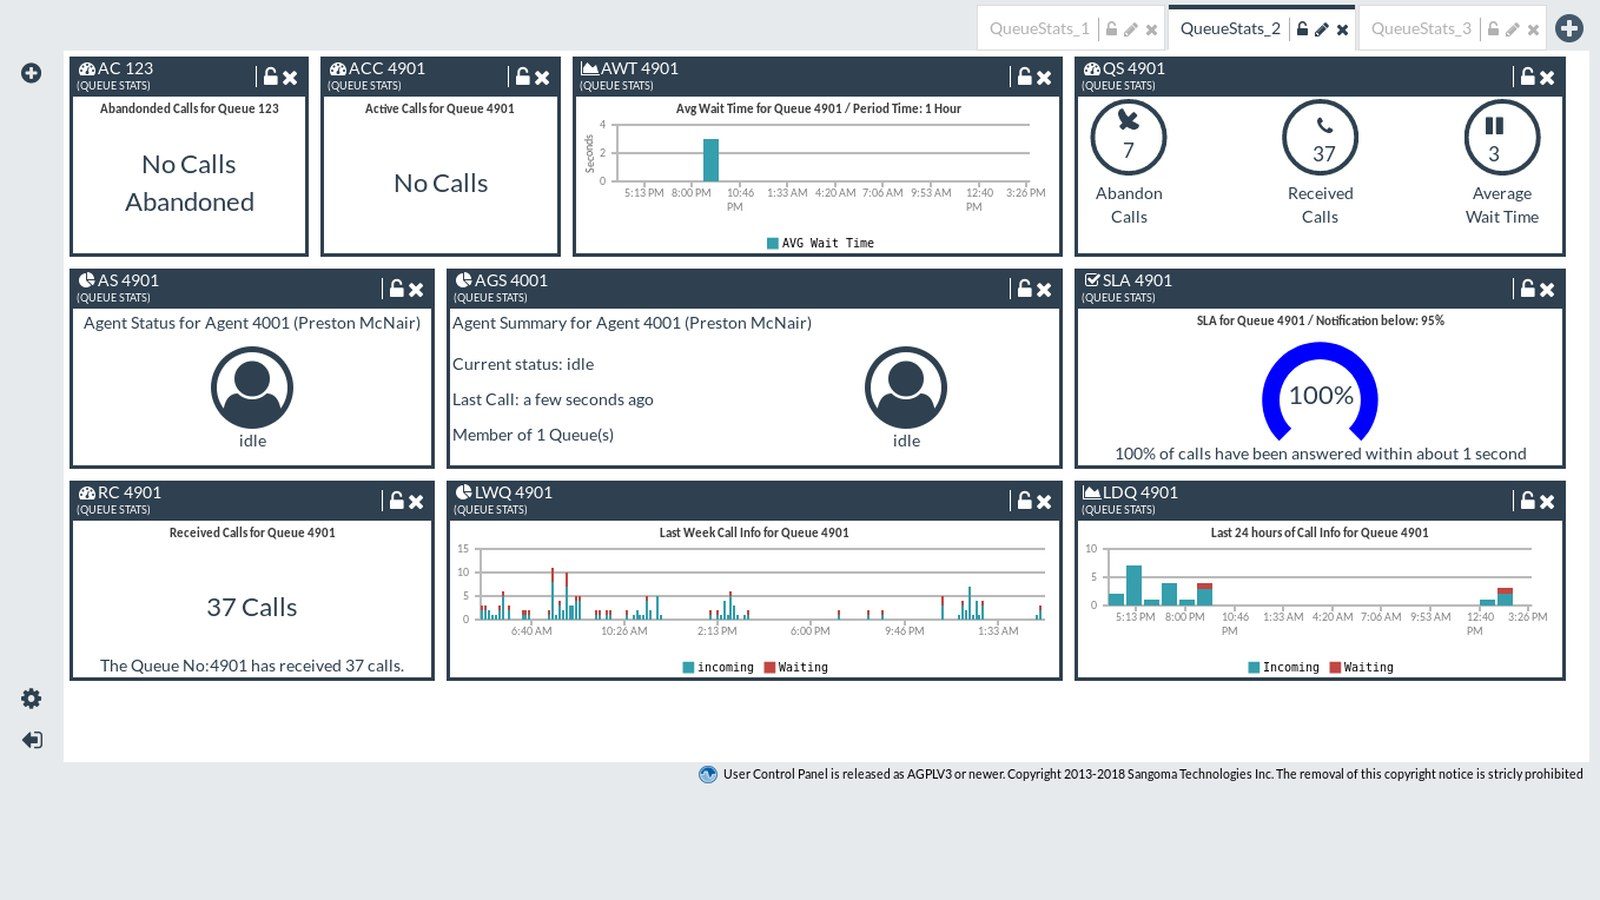Remove the QueueStats_3 dashboard
The width and height of the screenshot is (1600, 900).
[x=1533, y=30]
